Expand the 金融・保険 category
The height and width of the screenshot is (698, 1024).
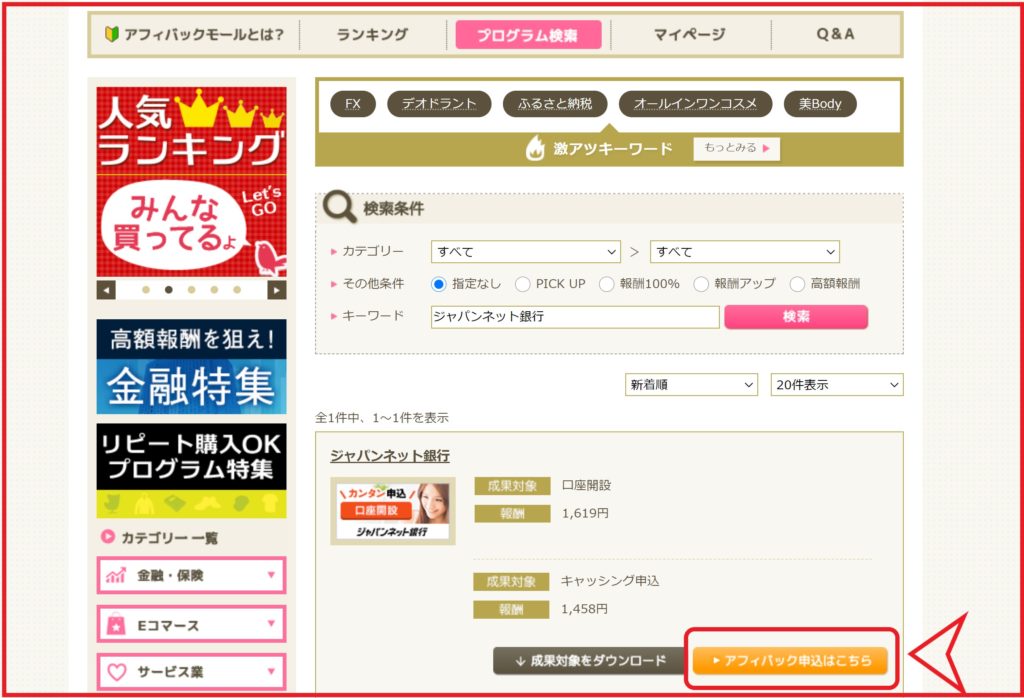tap(191, 575)
